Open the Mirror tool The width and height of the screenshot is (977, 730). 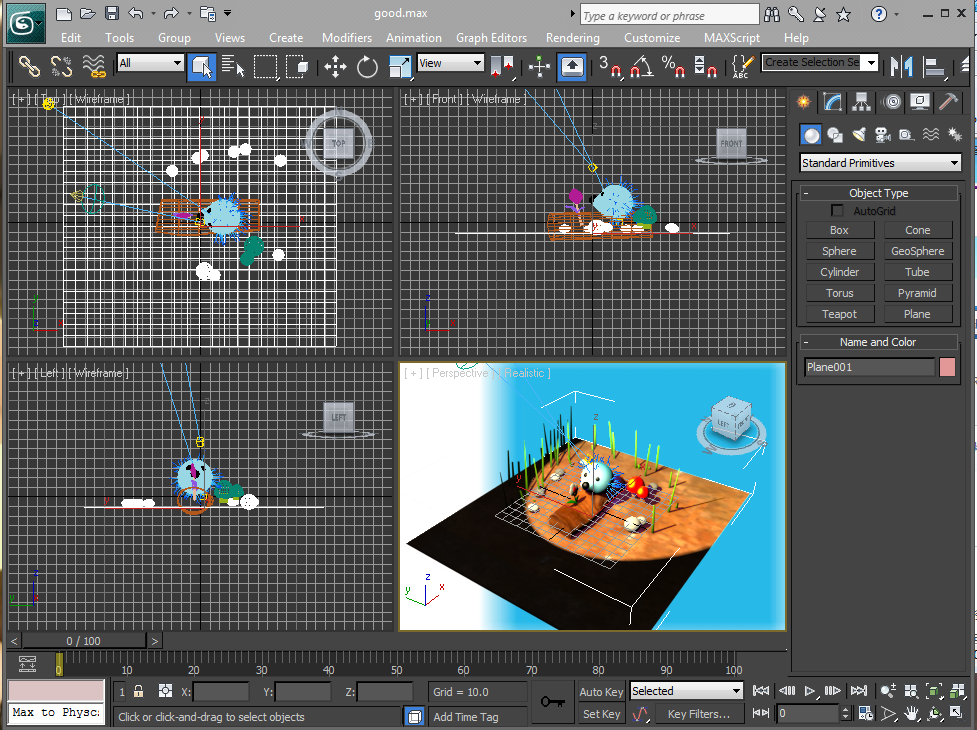click(902, 66)
